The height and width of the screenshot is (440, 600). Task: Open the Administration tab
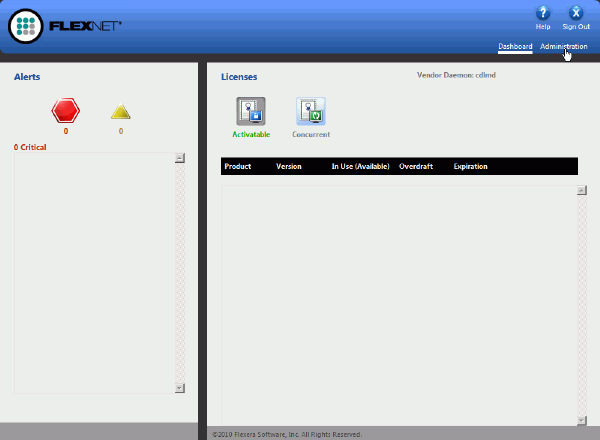pos(563,47)
